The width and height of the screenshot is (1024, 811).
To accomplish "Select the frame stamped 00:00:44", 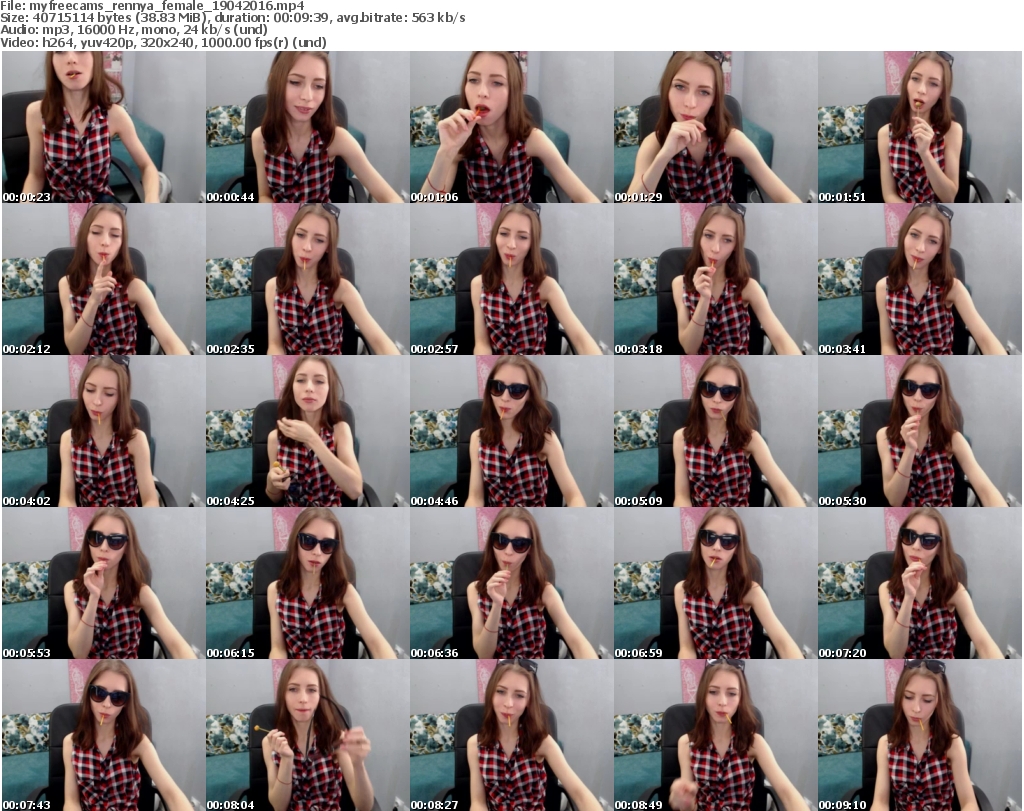I will click(308, 127).
